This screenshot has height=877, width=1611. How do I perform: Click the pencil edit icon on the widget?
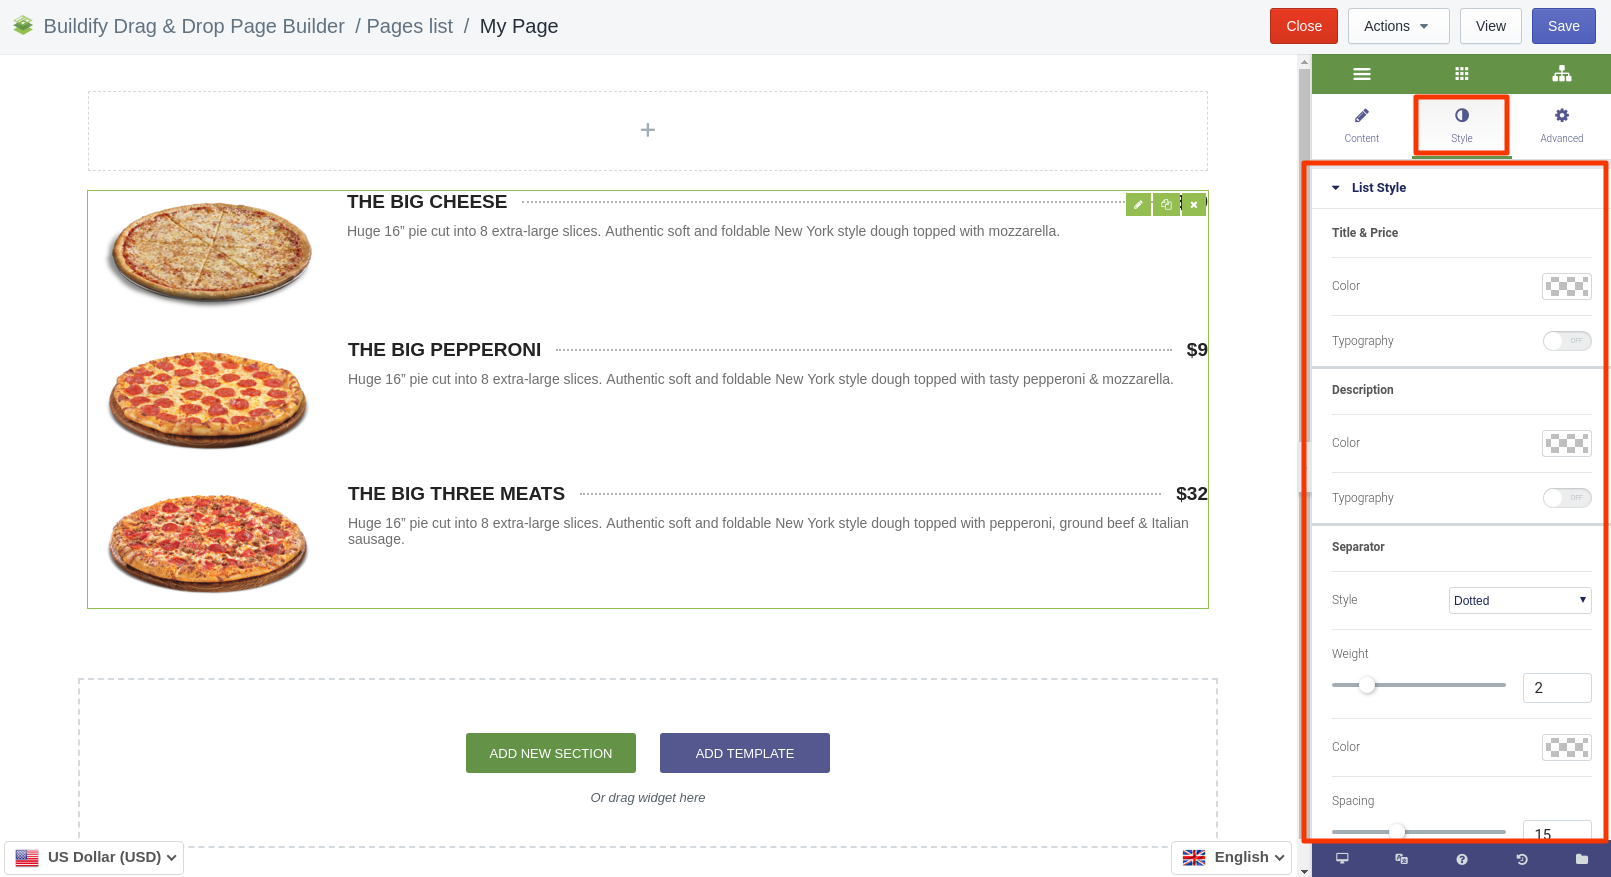pyautogui.click(x=1138, y=204)
